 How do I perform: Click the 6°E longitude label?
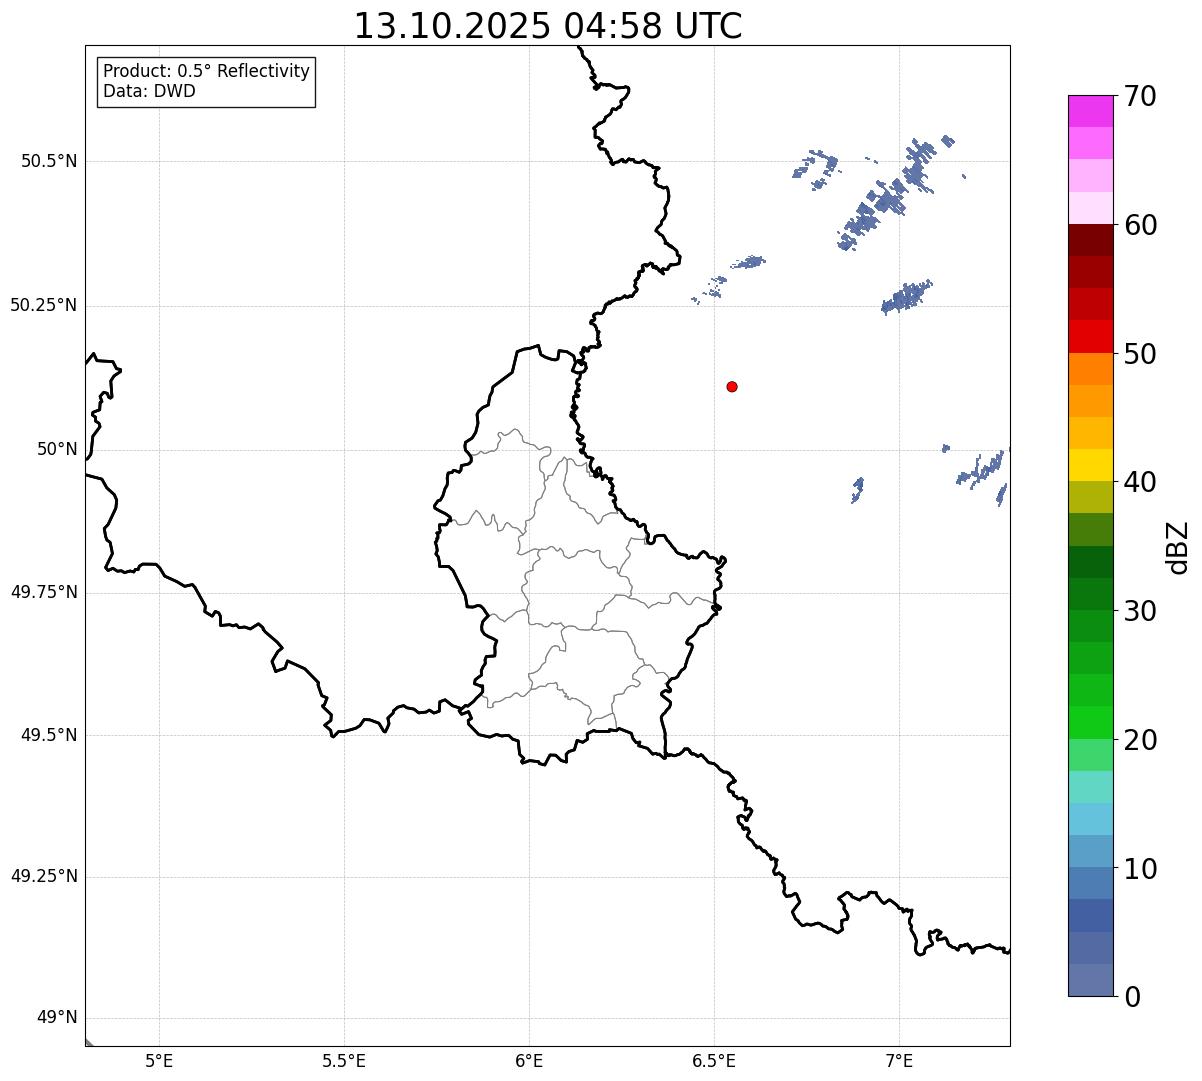pyautogui.click(x=529, y=1060)
